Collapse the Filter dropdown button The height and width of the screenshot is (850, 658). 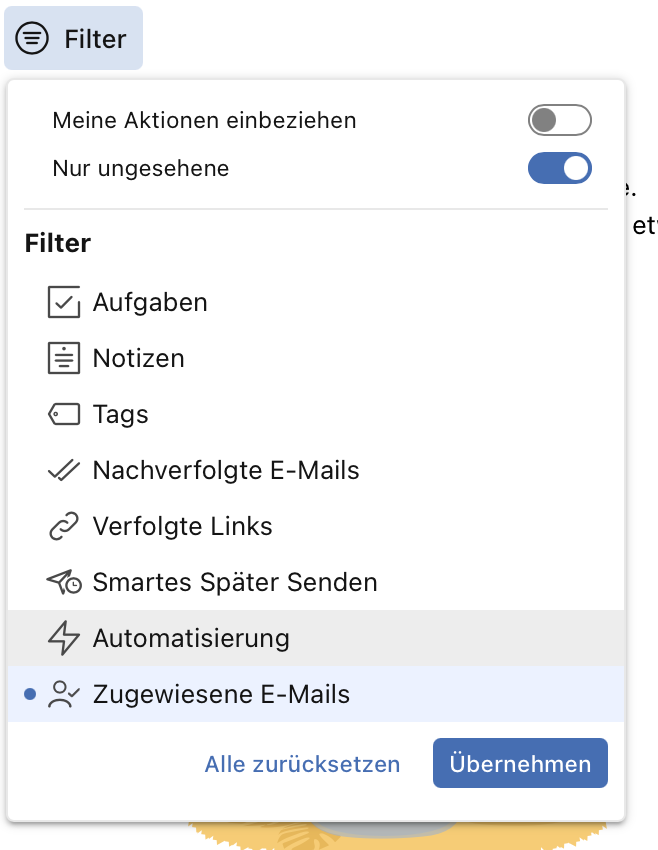[73, 38]
